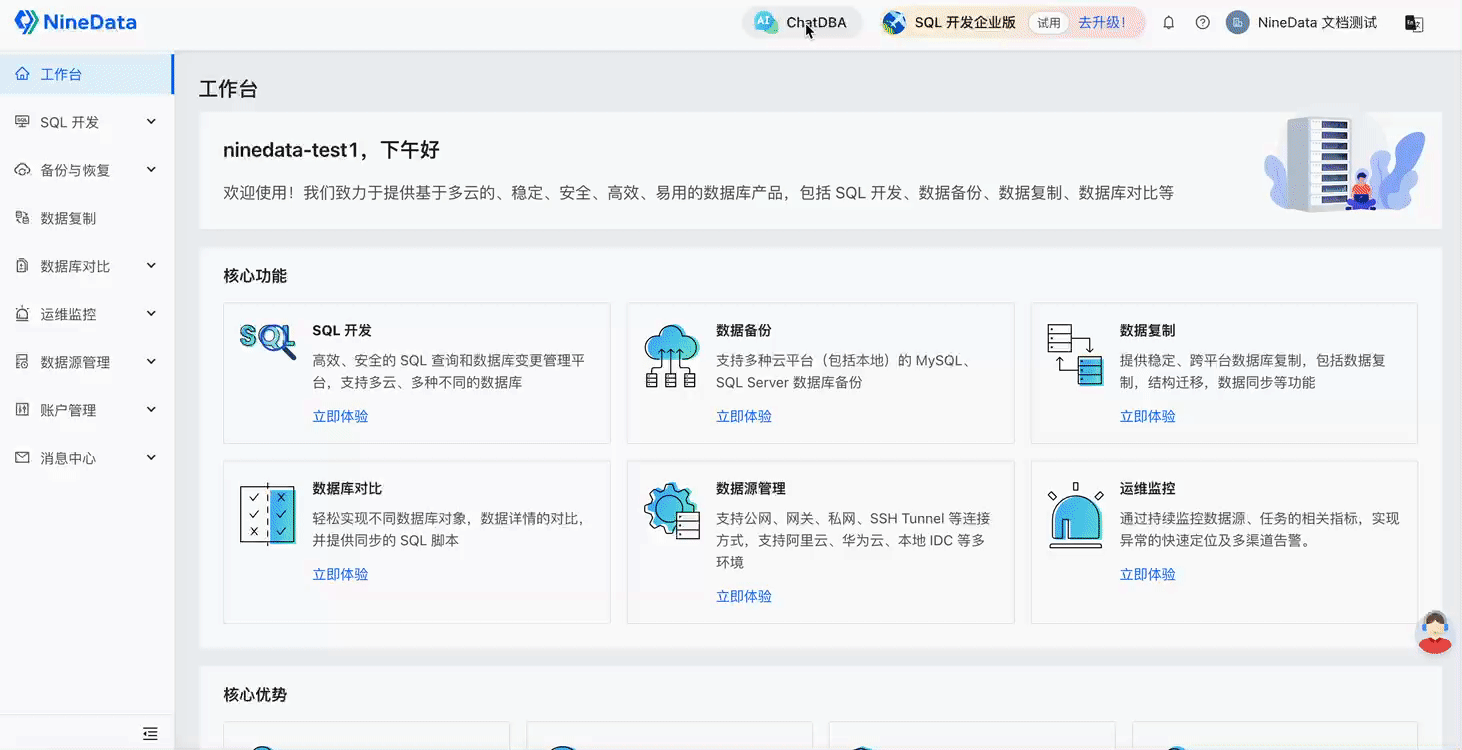Click the 数据复制 card icon
The image size is (1462, 750).
click(x=1075, y=354)
